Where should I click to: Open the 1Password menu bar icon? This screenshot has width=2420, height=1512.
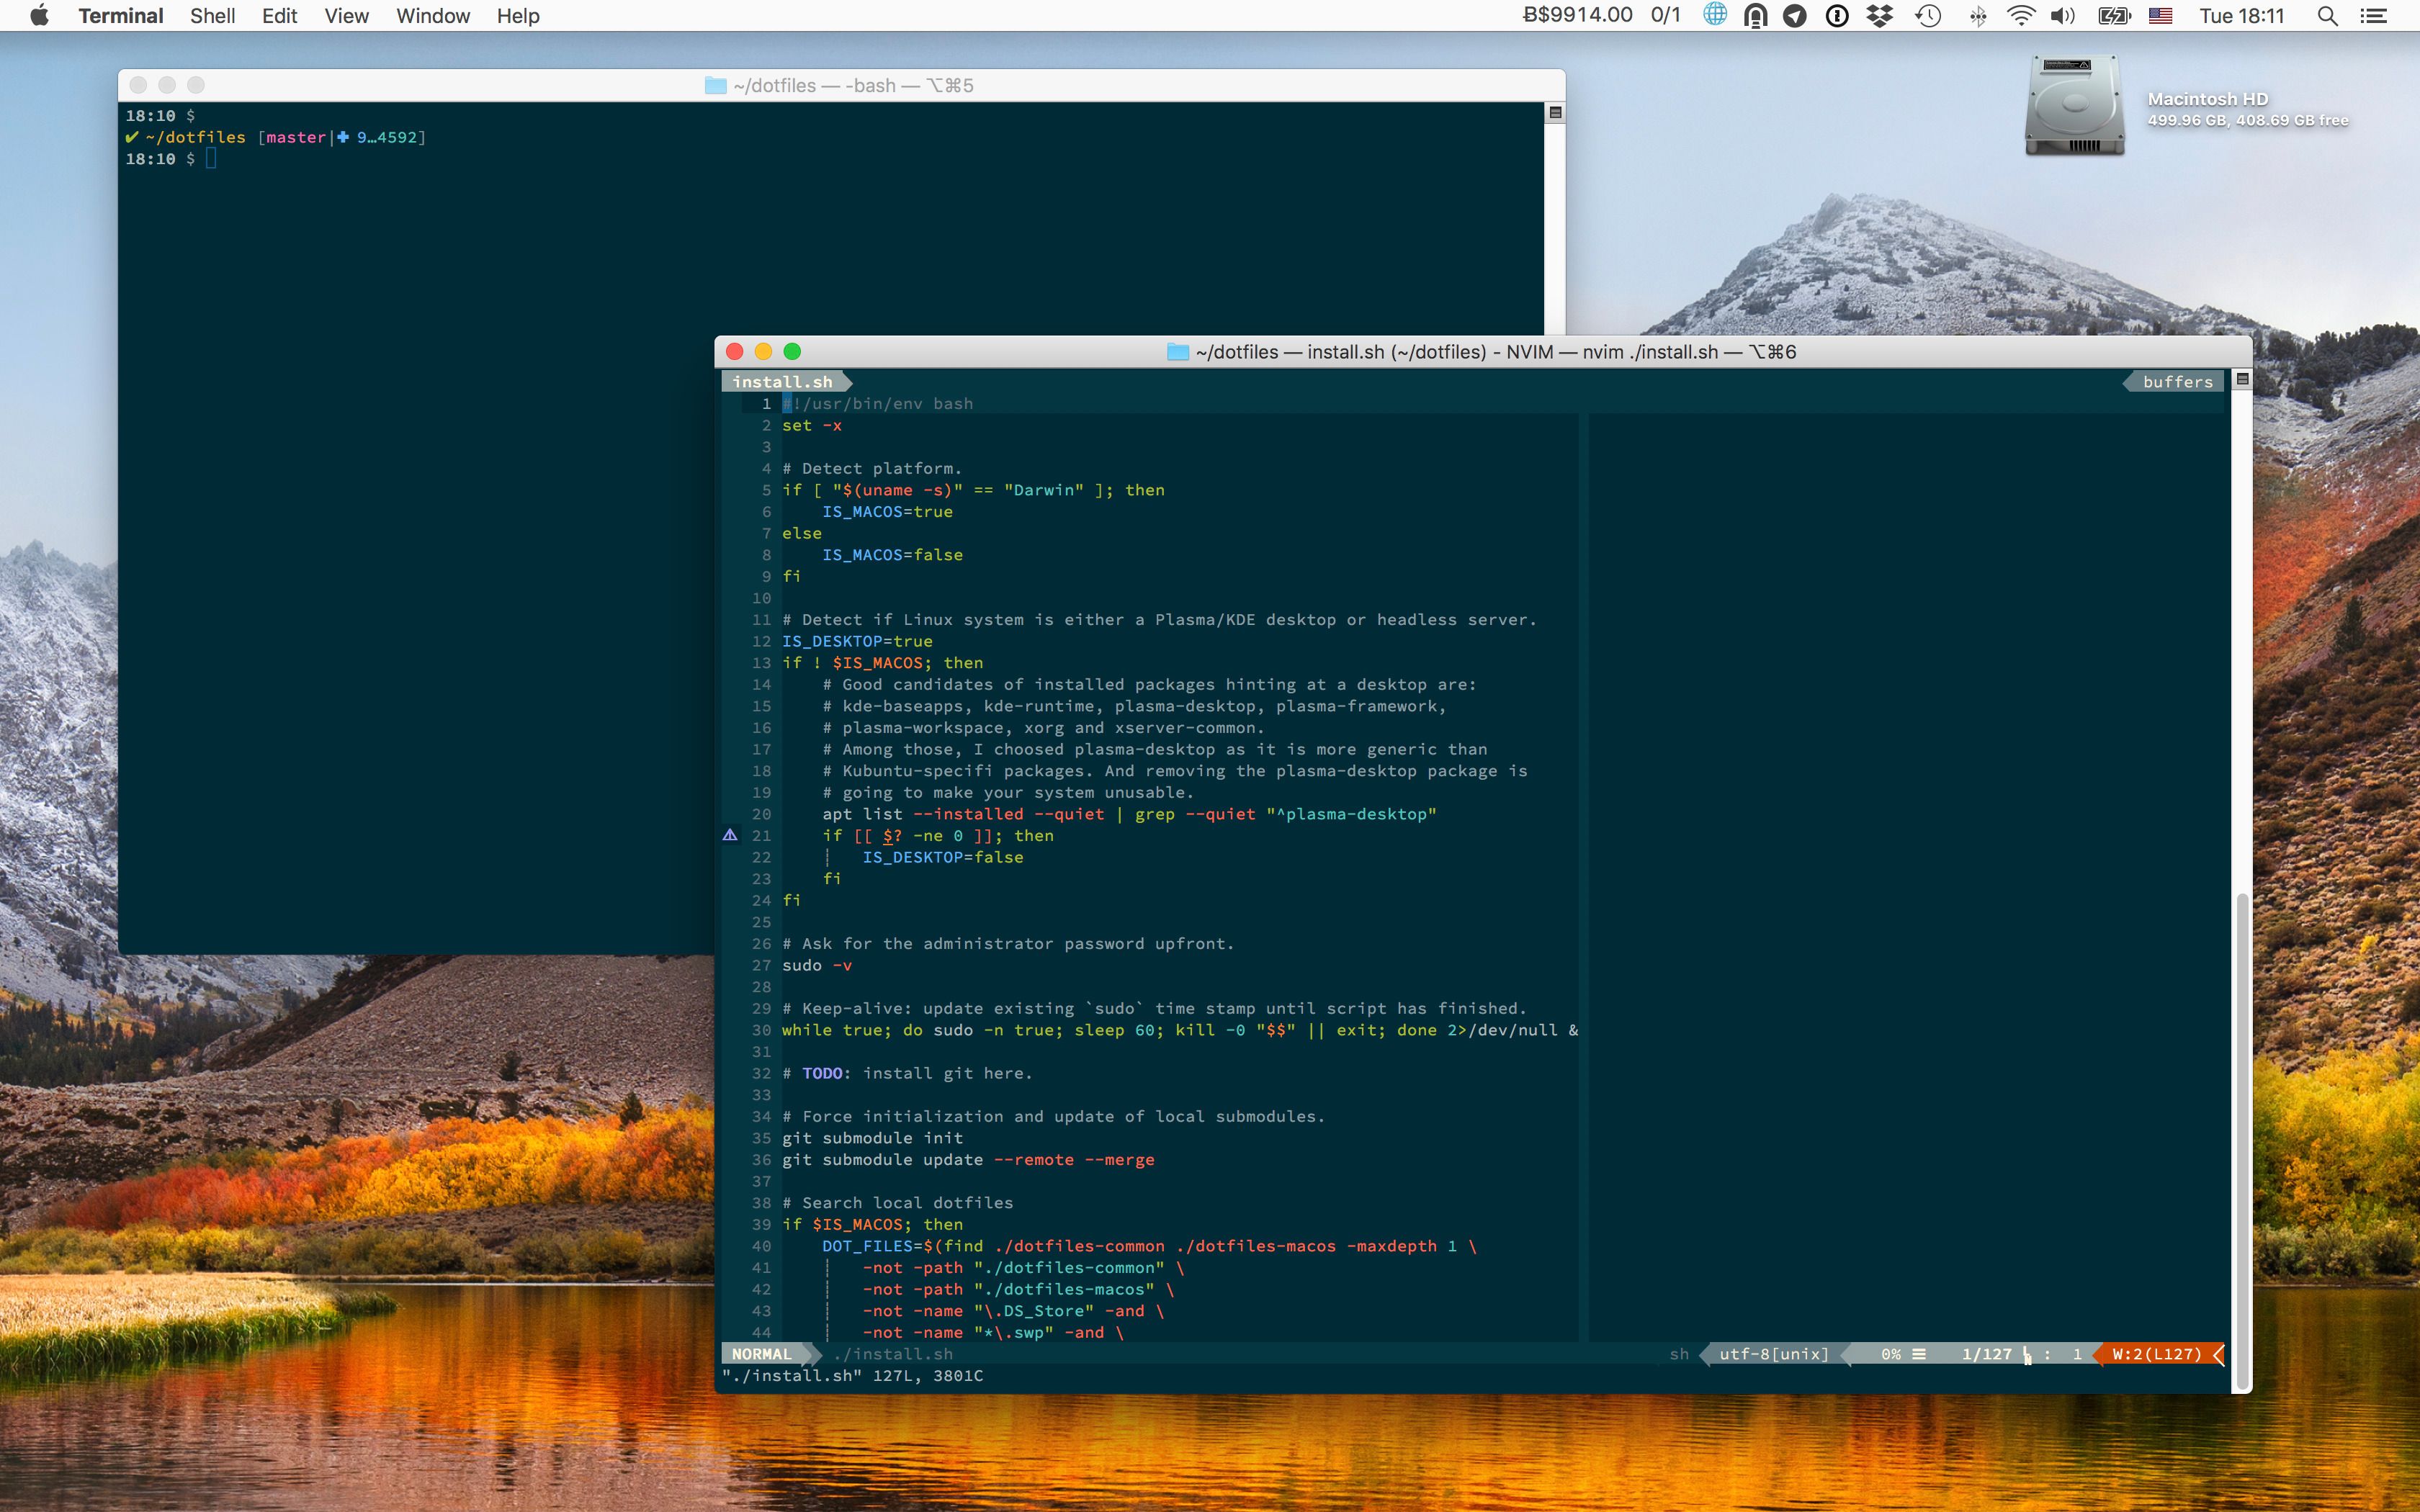[1837, 15]
